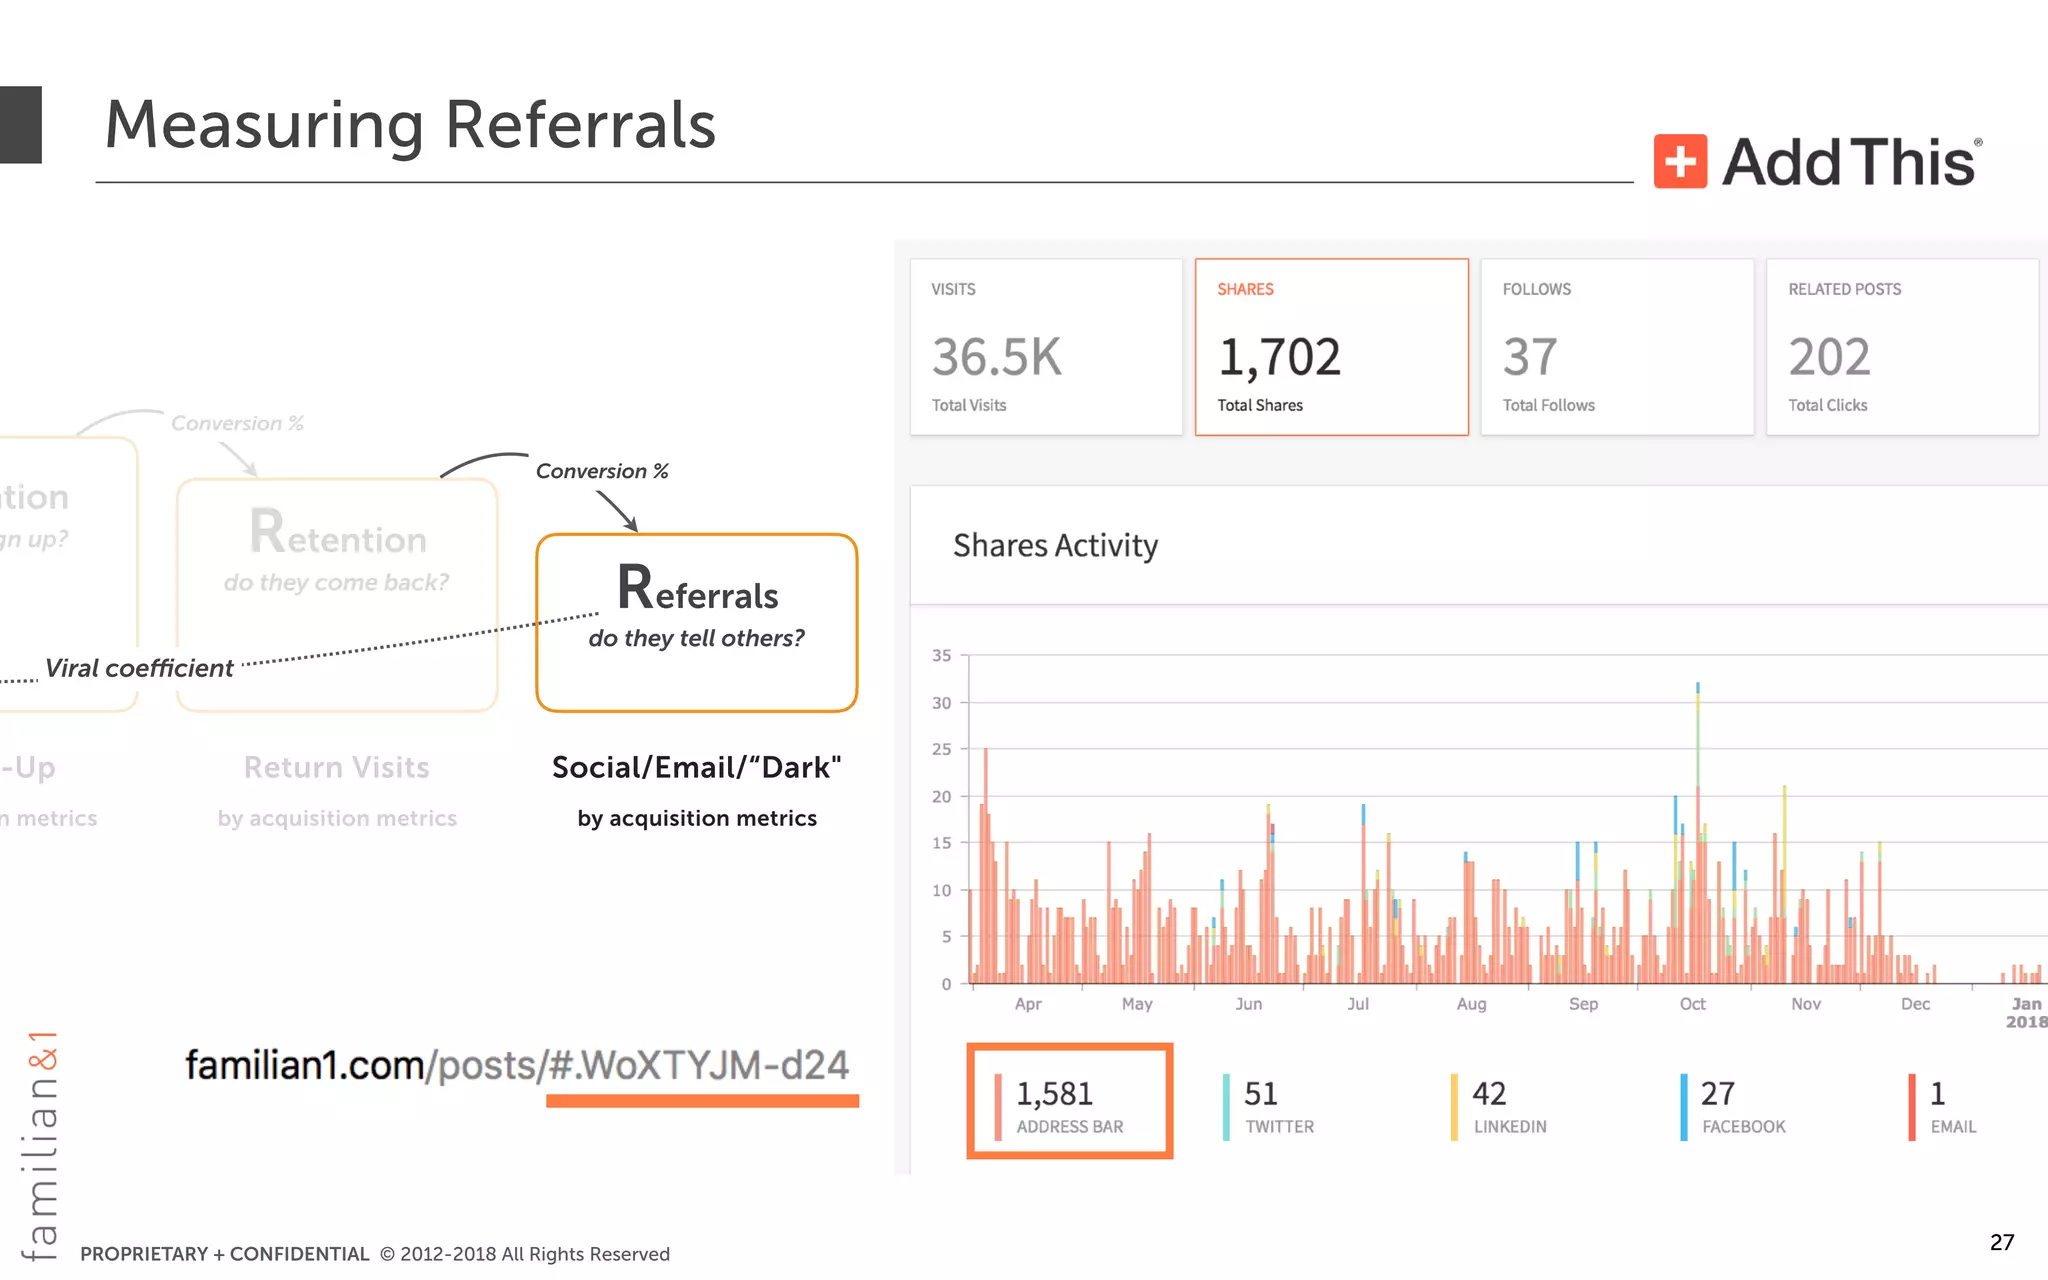Click the 42 LinkedIn legend item
Image resolution: width=2048 pixels, height=1280 pixels.
(1498, 1107)
